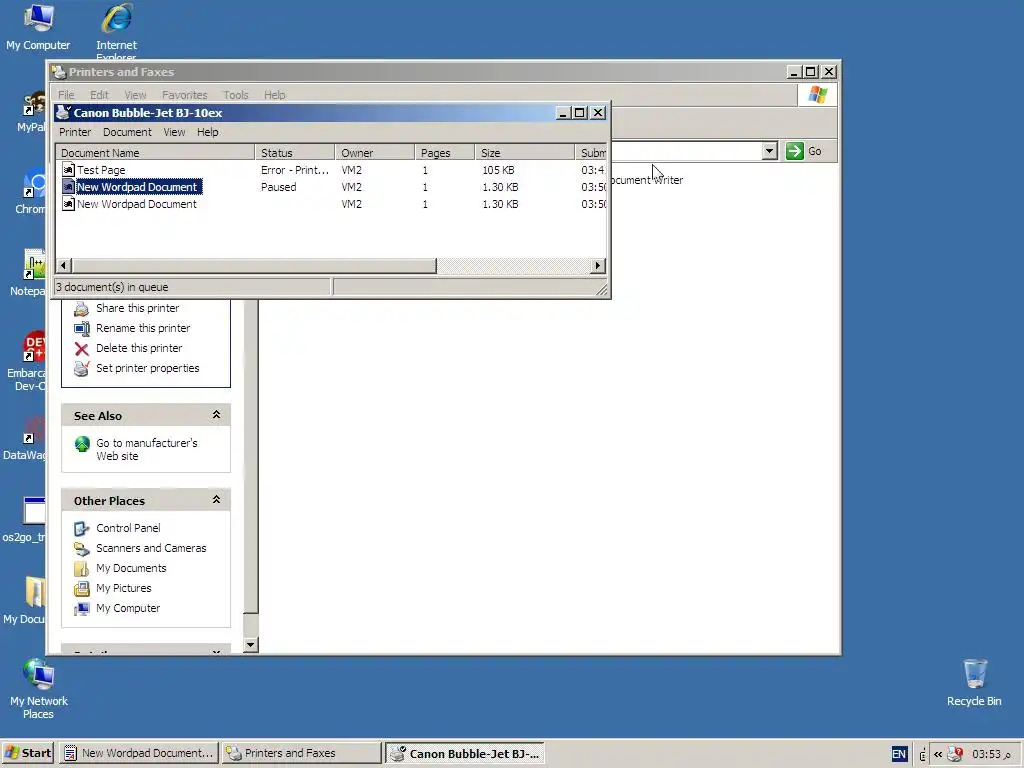Click the EN language indicator
The width and height of the screenshot is (1024, 768).
[899, 754]
